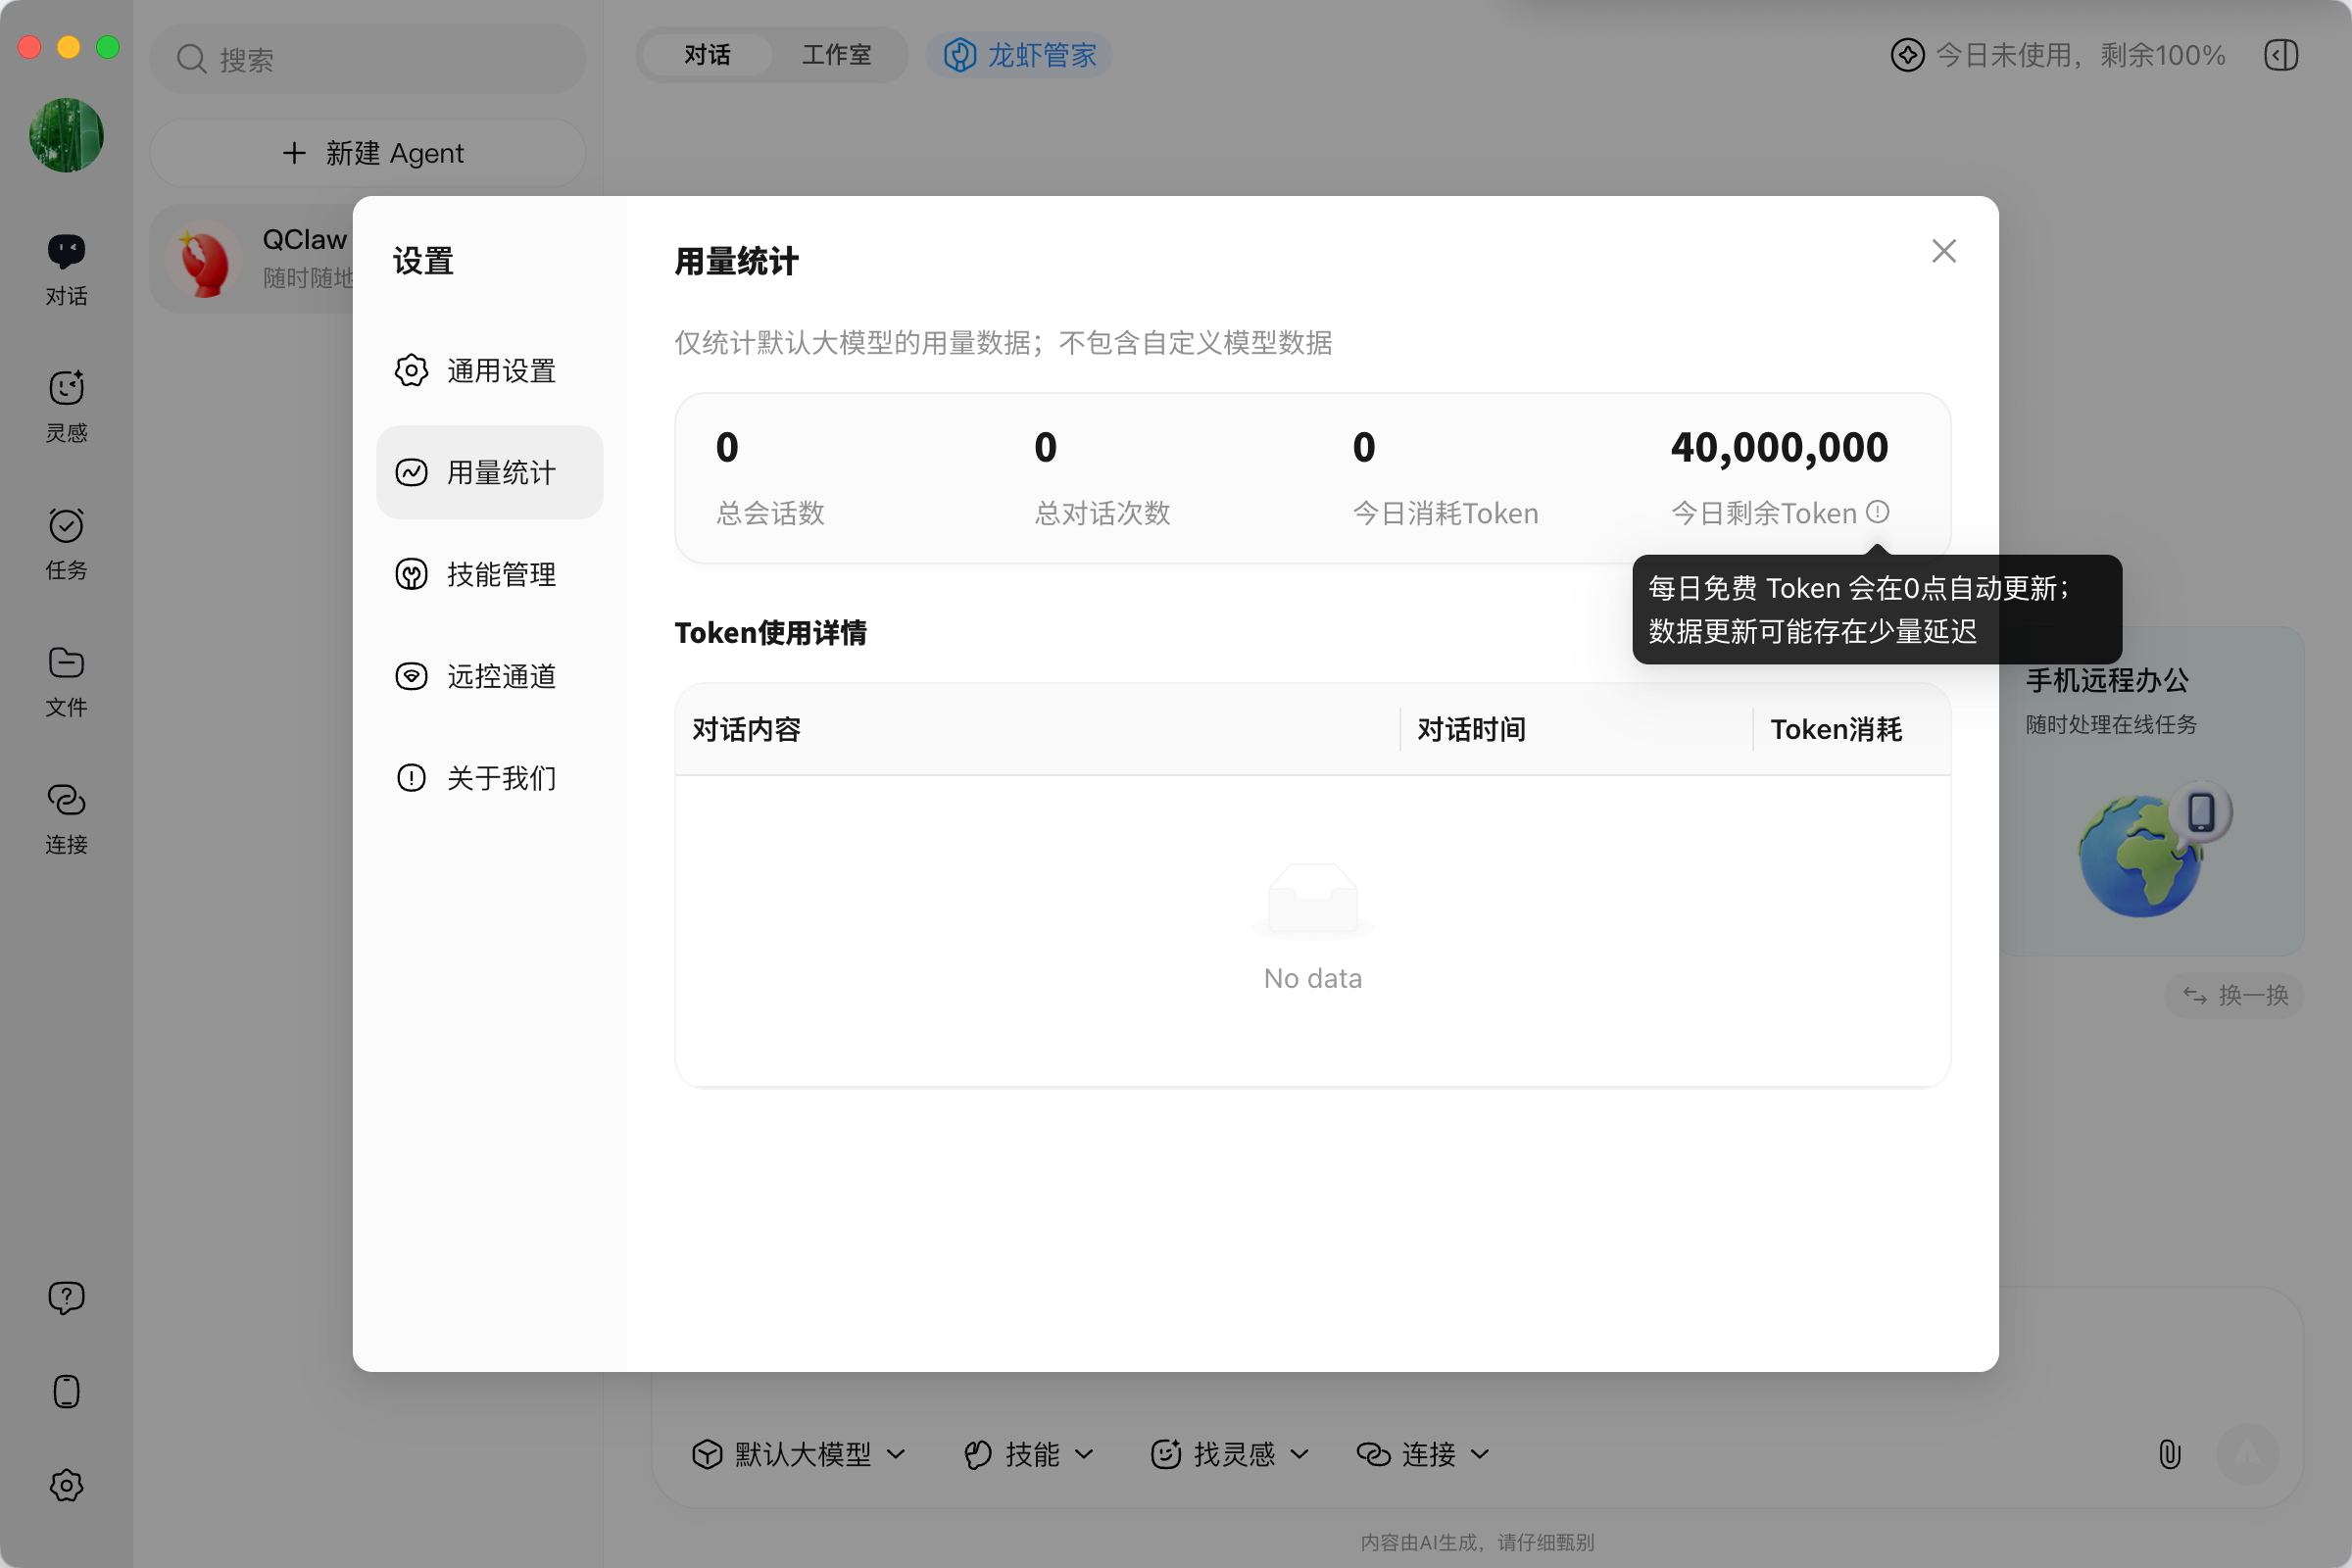Expand the 连接 dropdown in input bar
This screenshot has height=1568, width=2352.
tap(1422, 1453)
